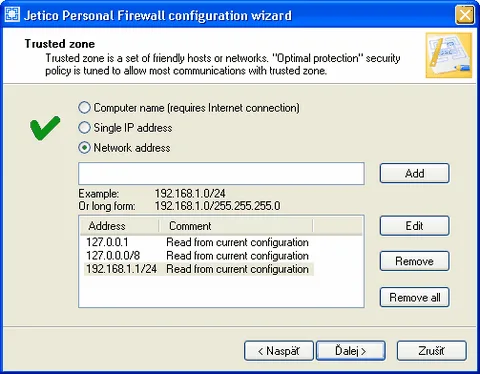This screenshot has width=480, height=374.
Task: Click the Edit button
Action: (x=415, y=226)
